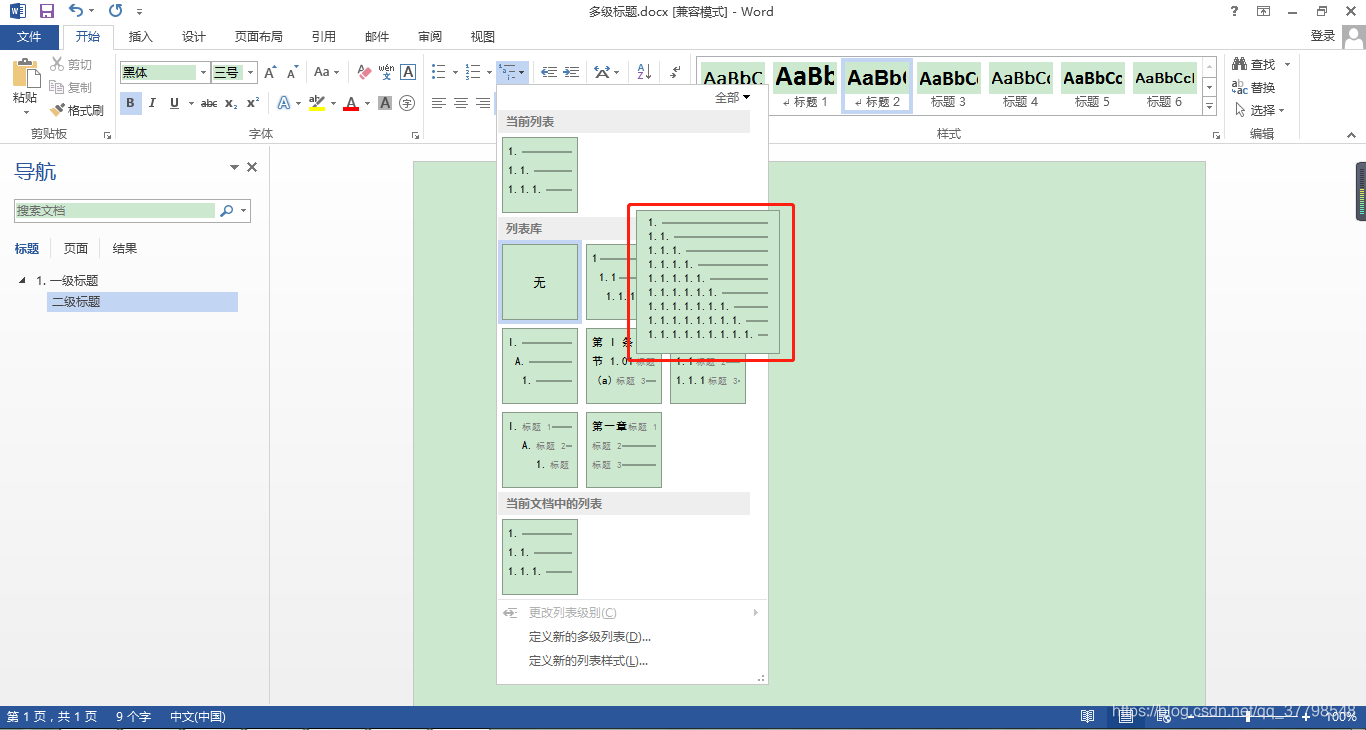Switch to the 页面布局 ribbon tab
Screen dimensions: 1366x730
tap(259, 37)
